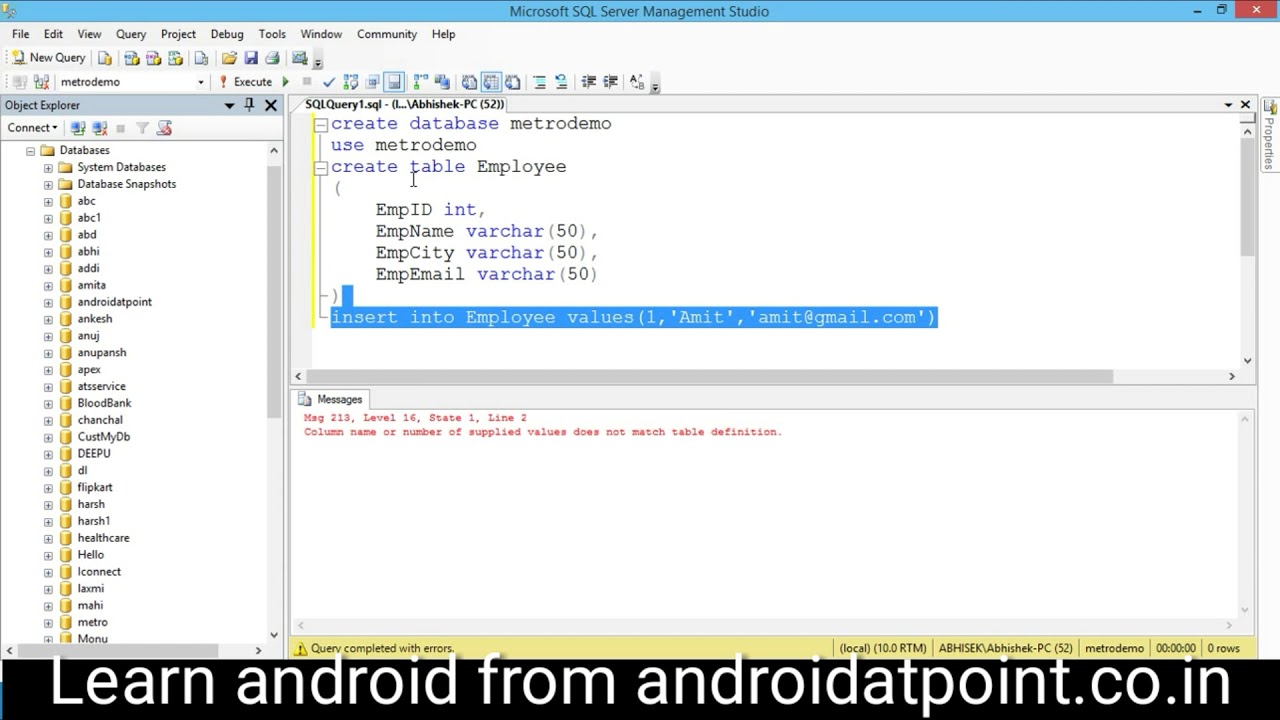Expand the System Databases node
This screenshot has width=1280, height=720.
[x=48, y=168]
